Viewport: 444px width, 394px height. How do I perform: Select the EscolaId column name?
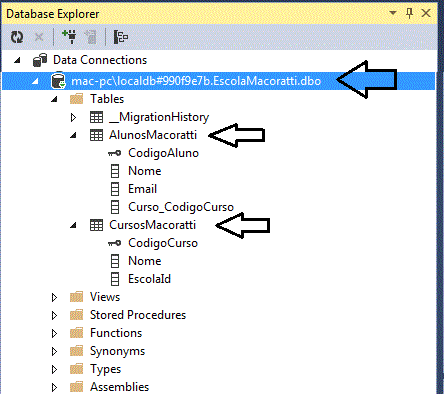click(x=149, y=279)
